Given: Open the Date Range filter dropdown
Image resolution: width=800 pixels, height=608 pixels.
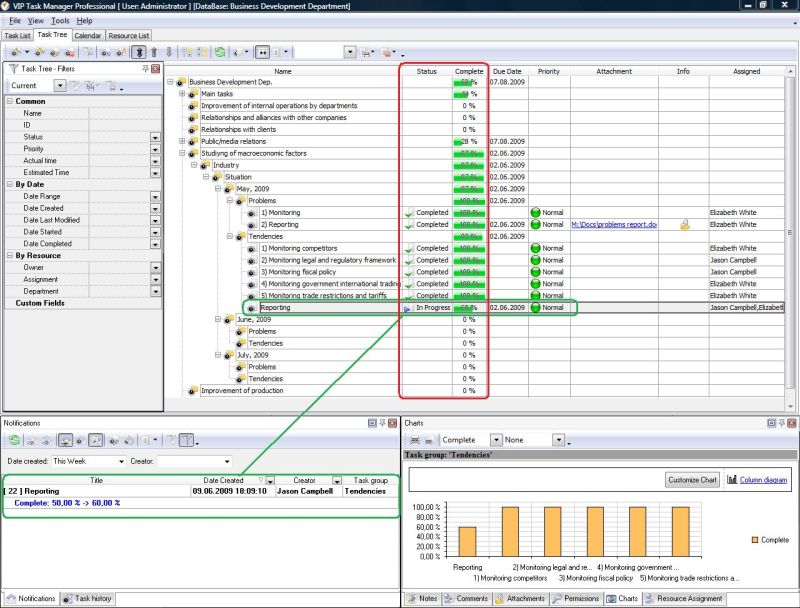Looking at the screenshot, I should (x=155, y=196).
